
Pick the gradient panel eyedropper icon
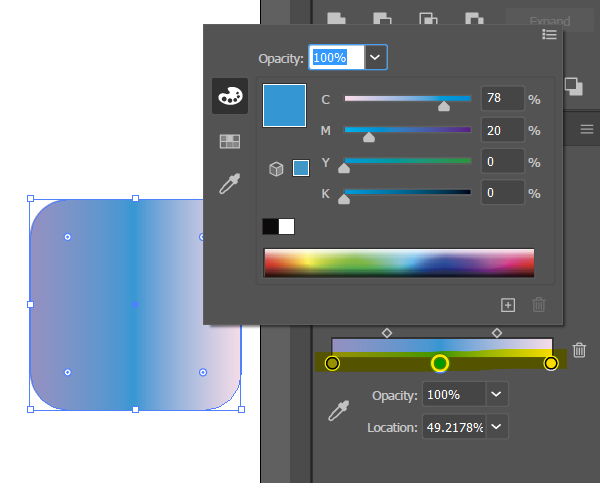click(339, 411)
